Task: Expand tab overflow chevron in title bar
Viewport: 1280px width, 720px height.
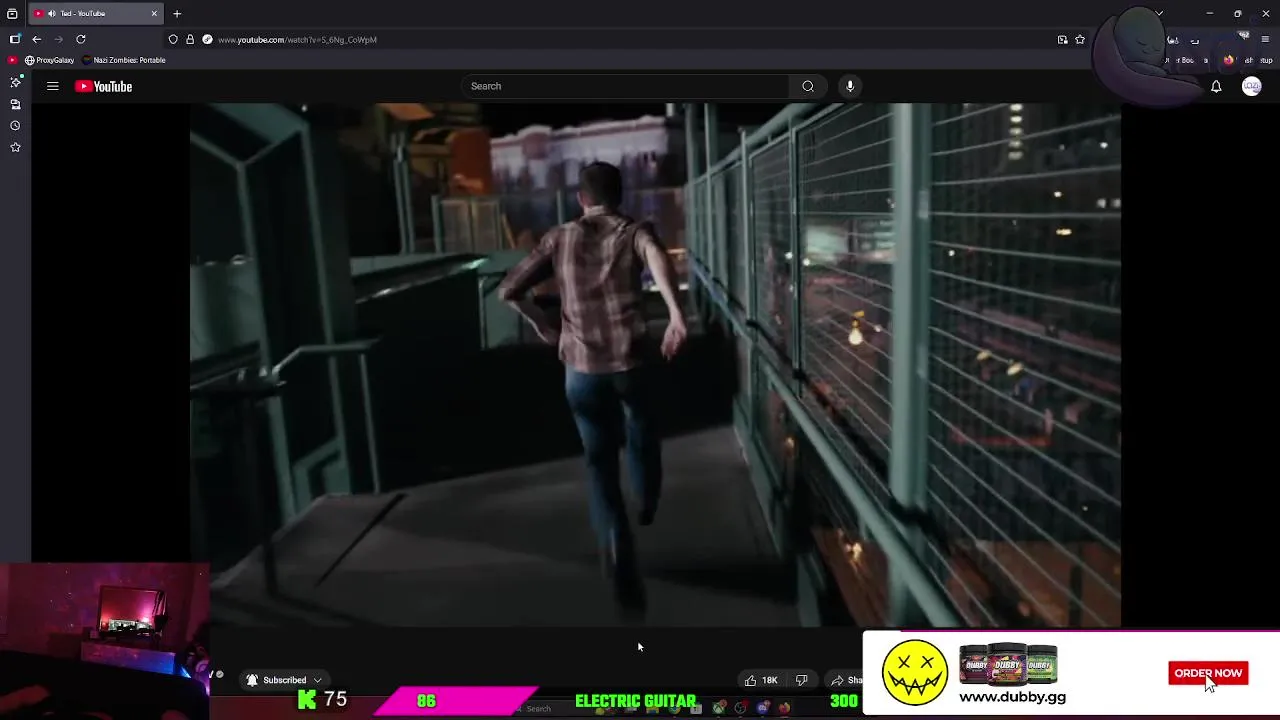Action: coord(1159,13)
